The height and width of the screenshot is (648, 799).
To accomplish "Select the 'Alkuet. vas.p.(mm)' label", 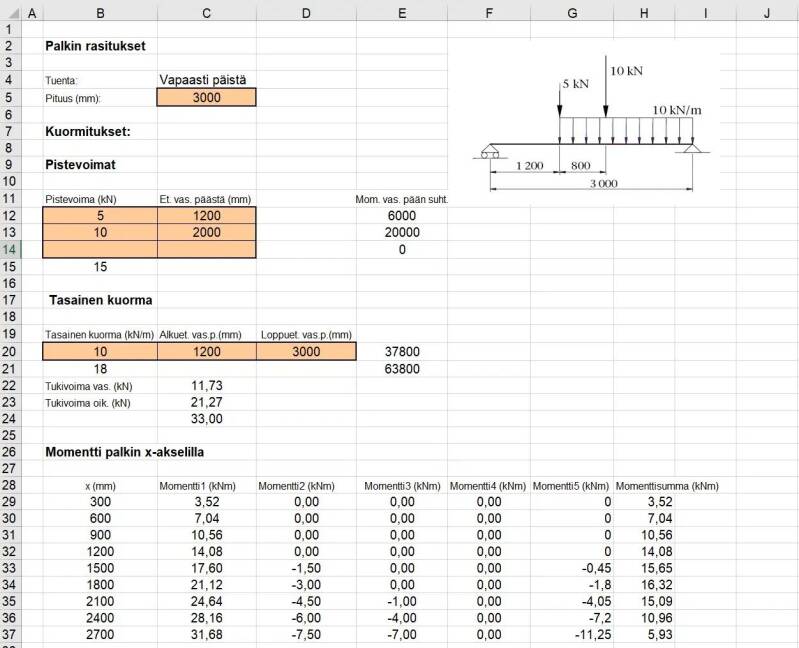I will 200,335.
